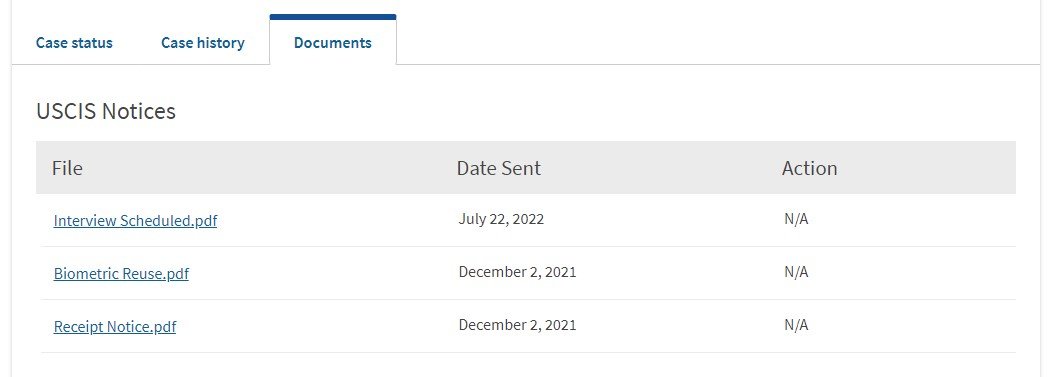The width and height of the screenshot is (1063, 377).
Task: Open the Interview Scheduled.pdf notice
Action: [135, 220]
